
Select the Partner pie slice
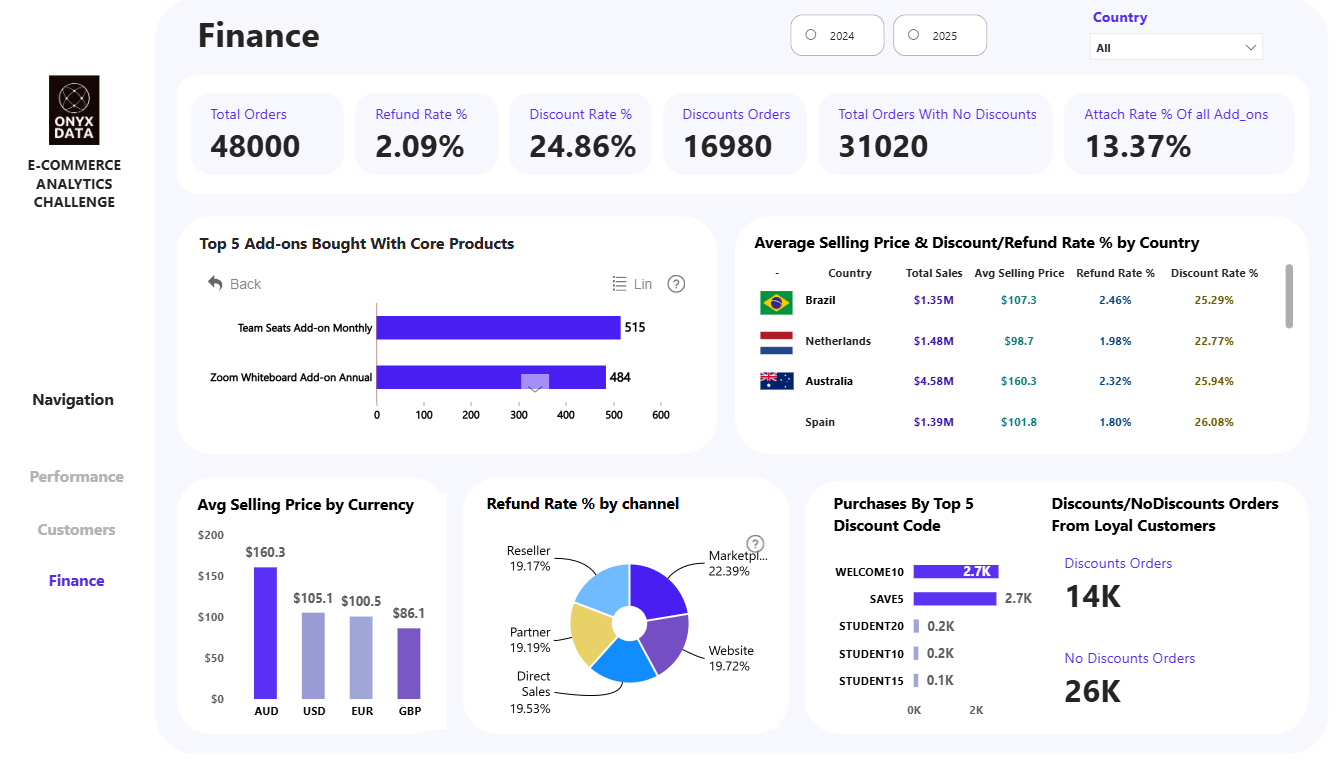click(590, 632)
